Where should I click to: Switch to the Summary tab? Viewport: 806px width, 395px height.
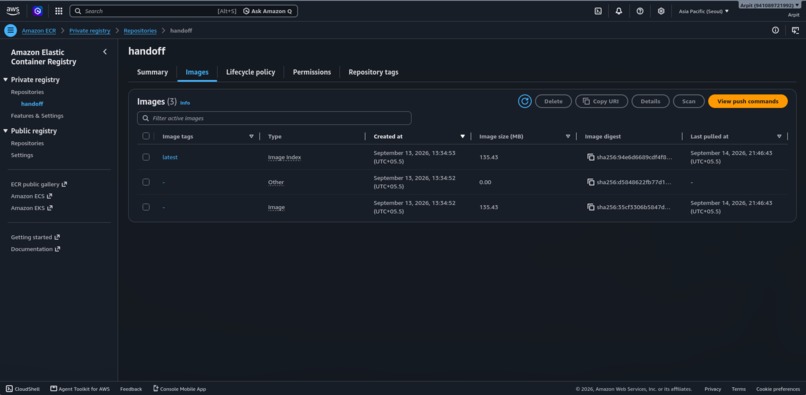[152, 73]
